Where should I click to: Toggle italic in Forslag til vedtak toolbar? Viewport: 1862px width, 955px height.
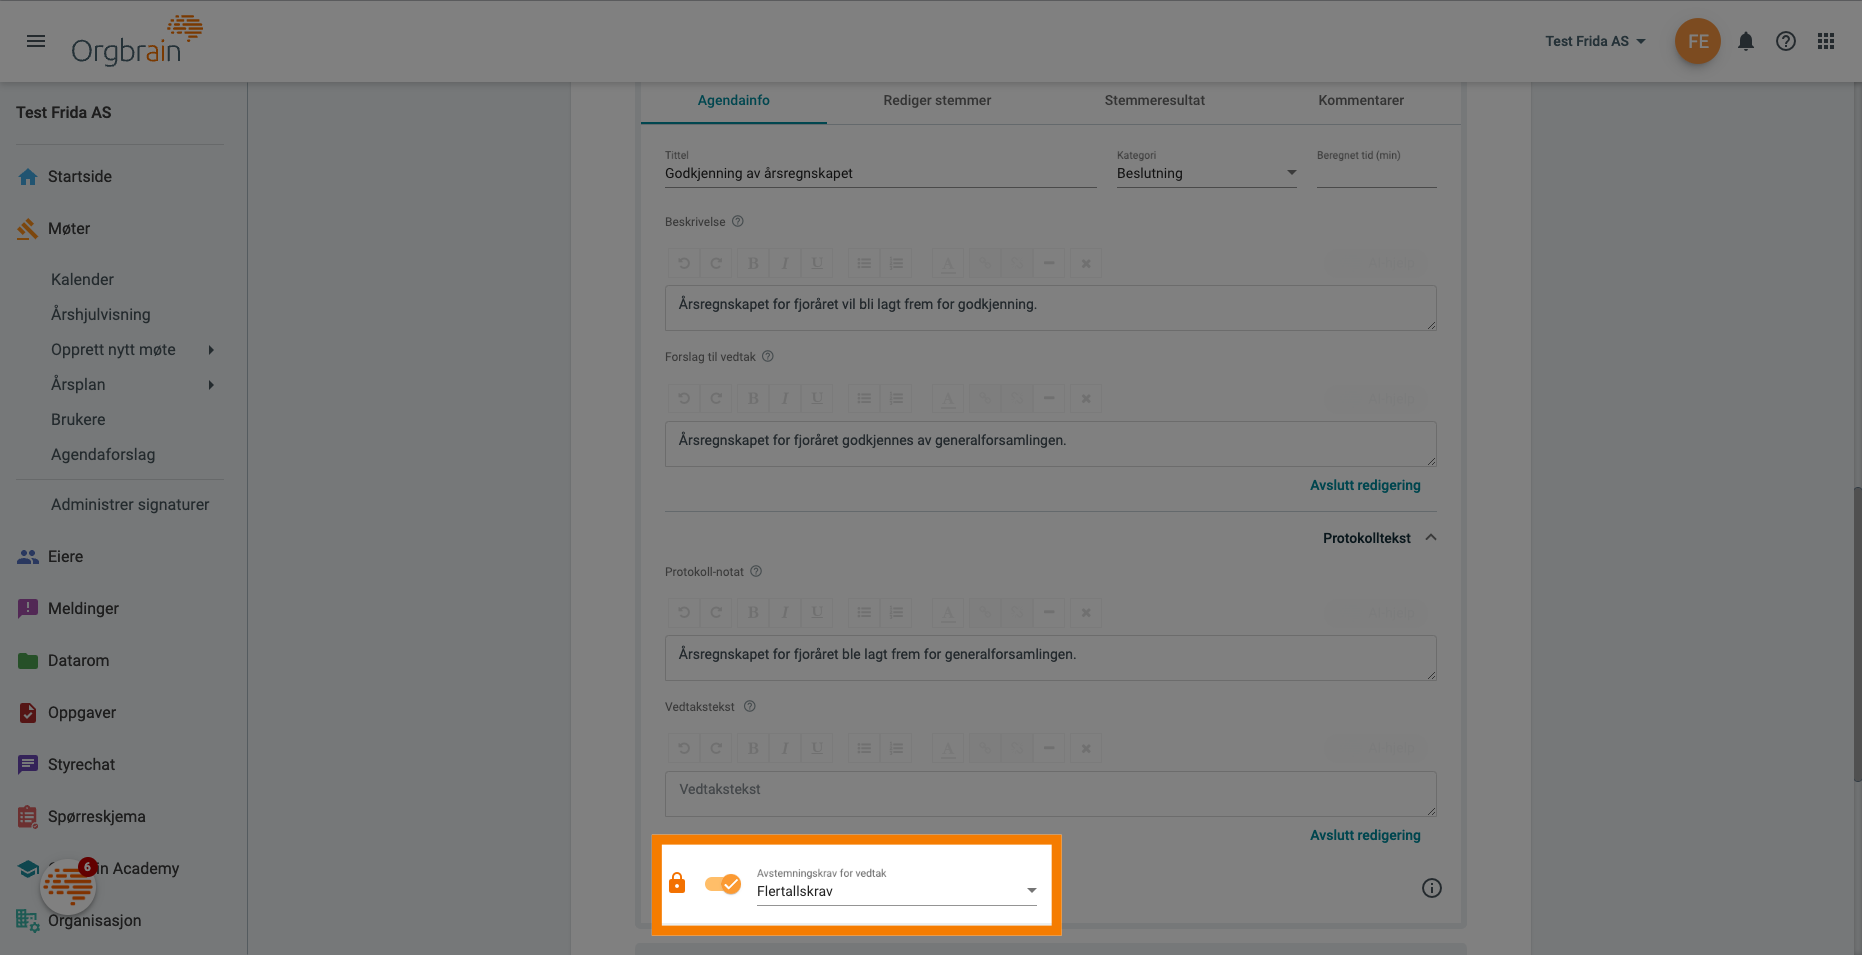(785, 398)
